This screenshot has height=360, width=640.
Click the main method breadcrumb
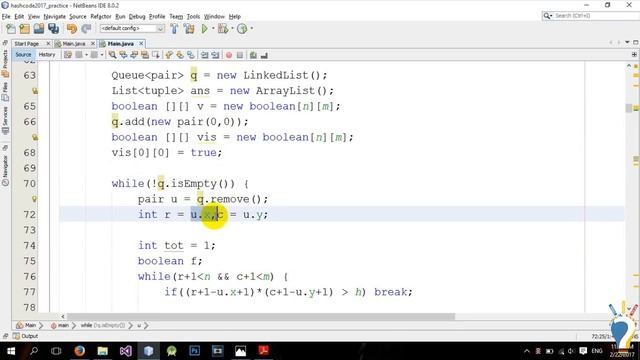tap(60, 326)
